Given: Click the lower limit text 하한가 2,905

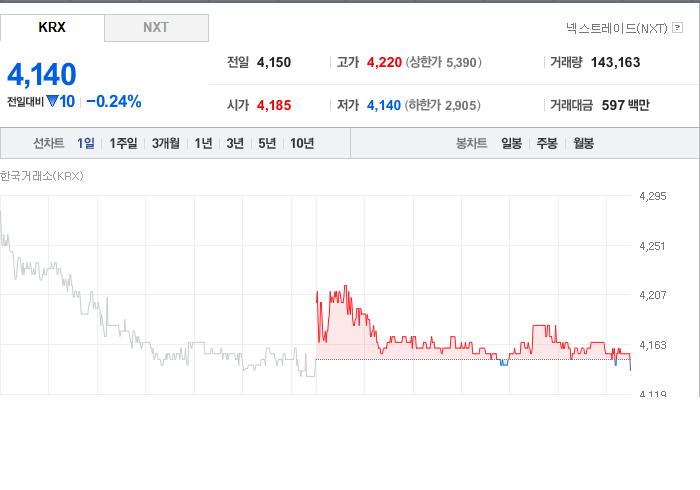Looking at the screenshot, I should pos(443,105).
